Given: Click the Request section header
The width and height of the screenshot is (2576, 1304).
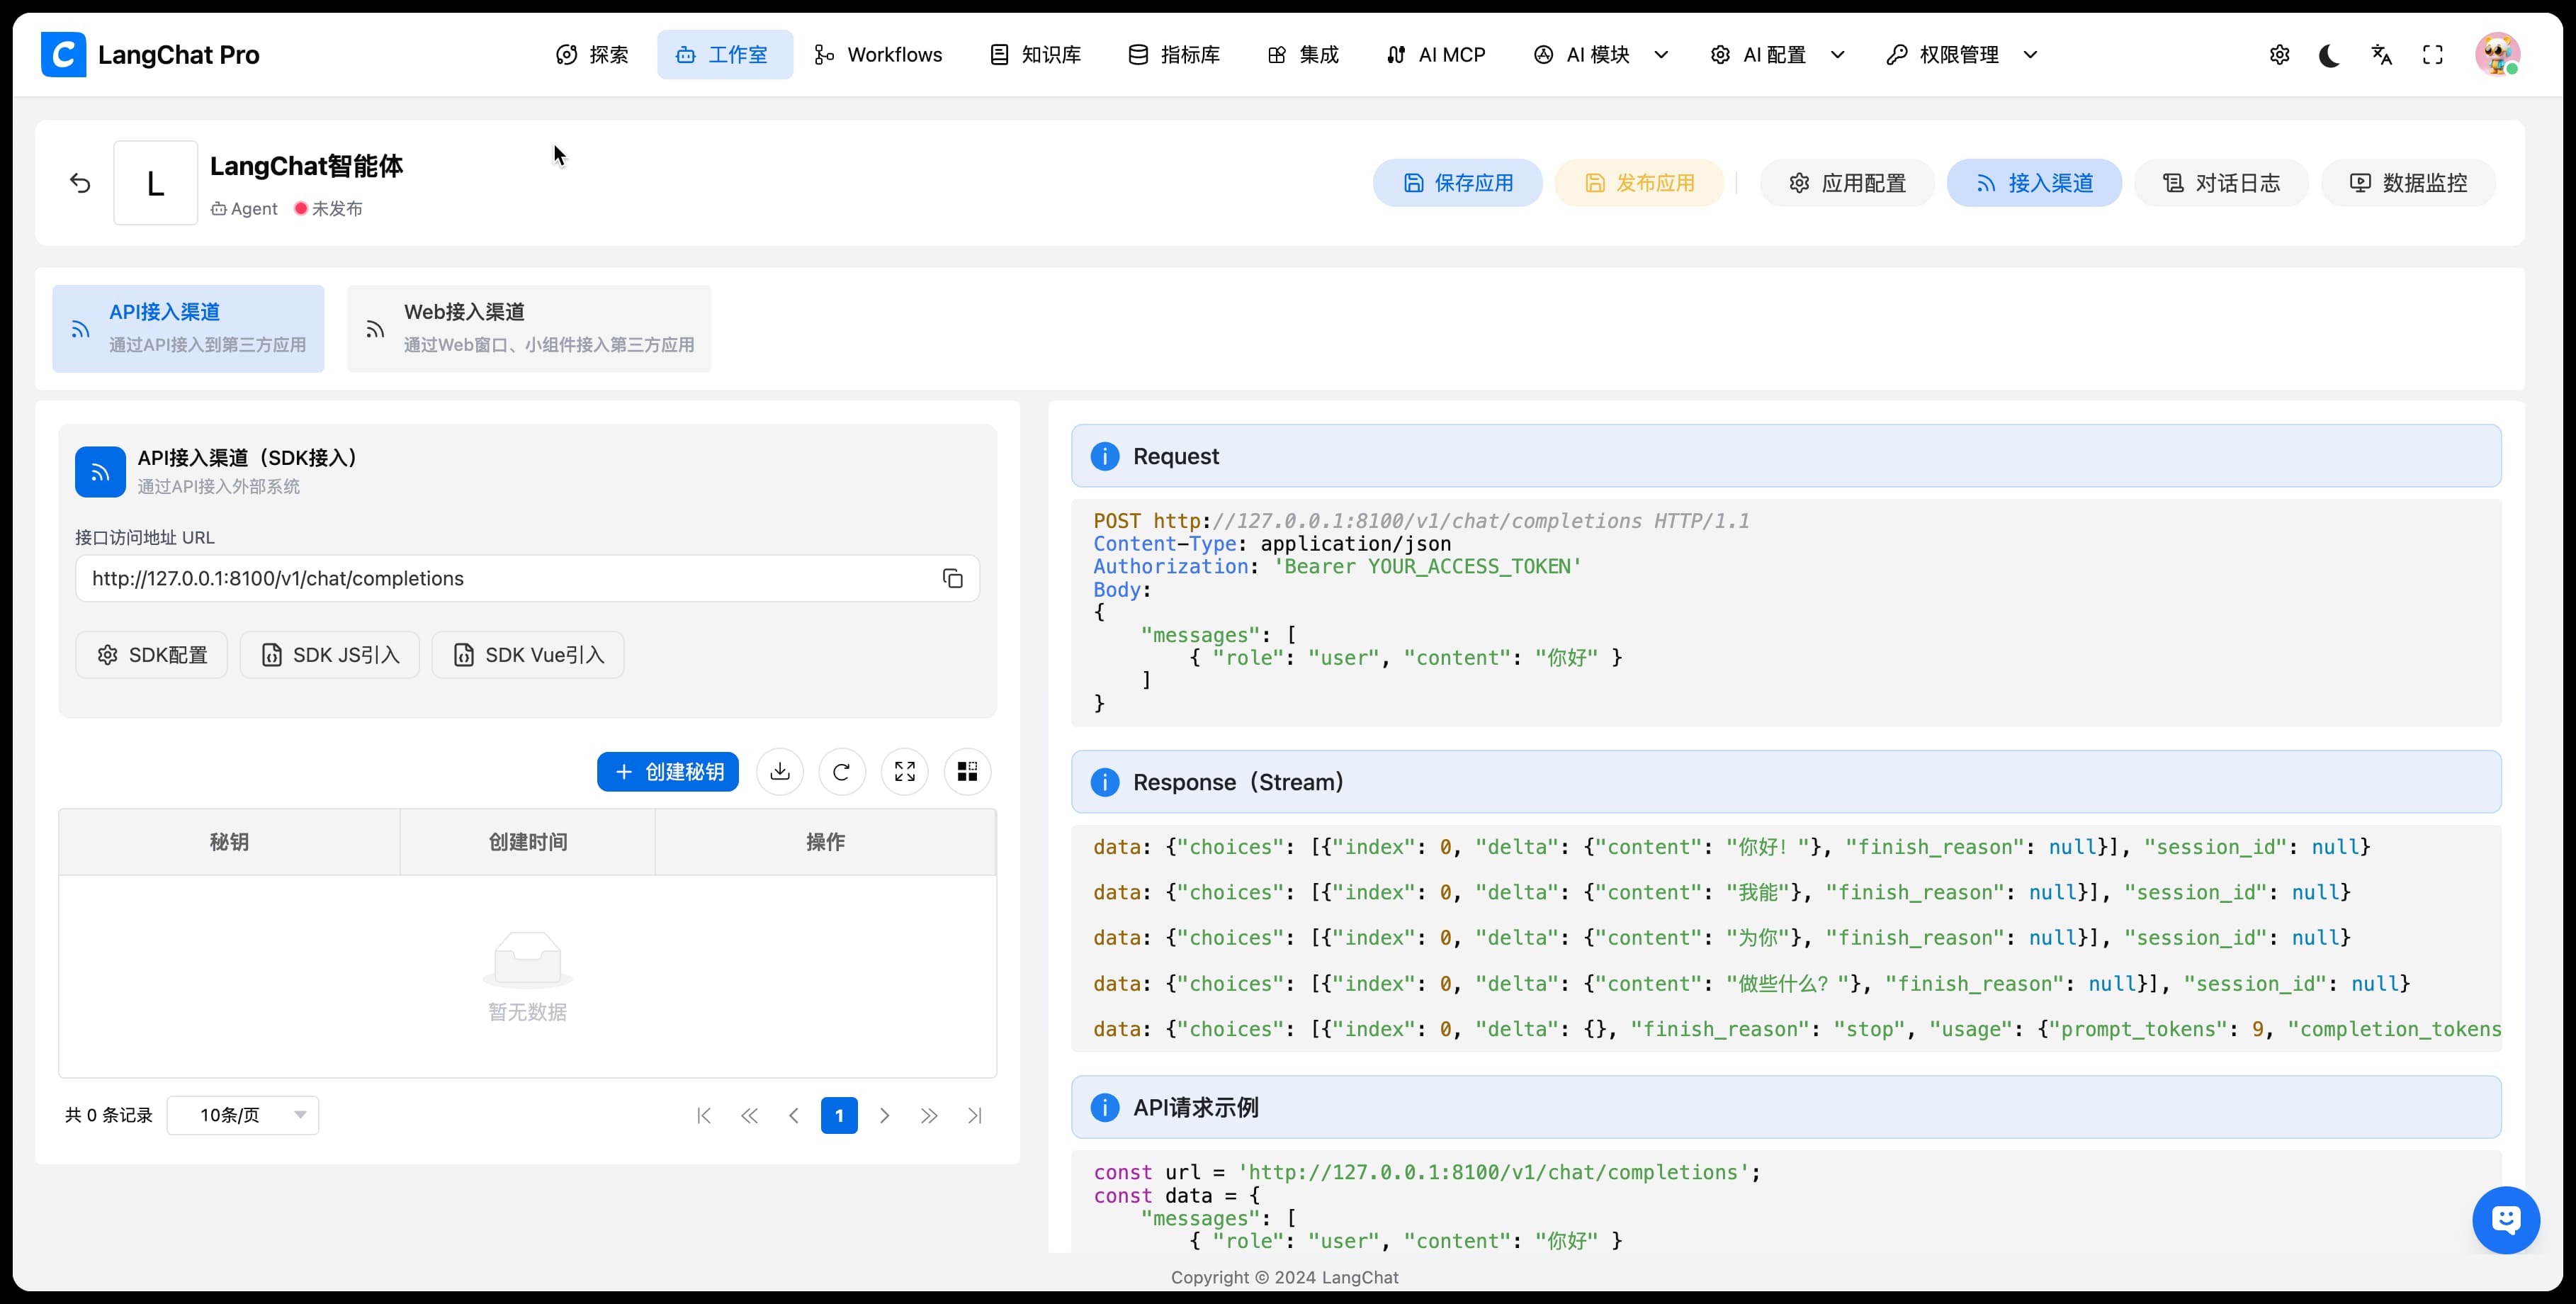Looking at the screenshot, I should point(1786,456).
